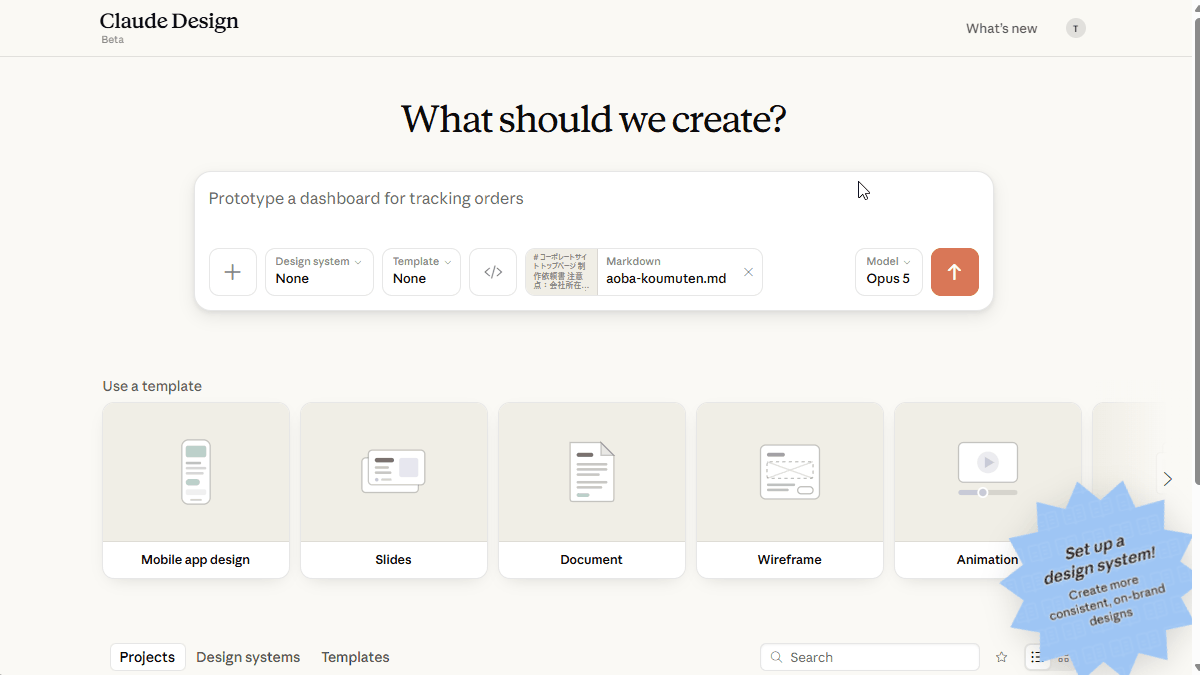Choose the Wireframe template card

point(790,490)
